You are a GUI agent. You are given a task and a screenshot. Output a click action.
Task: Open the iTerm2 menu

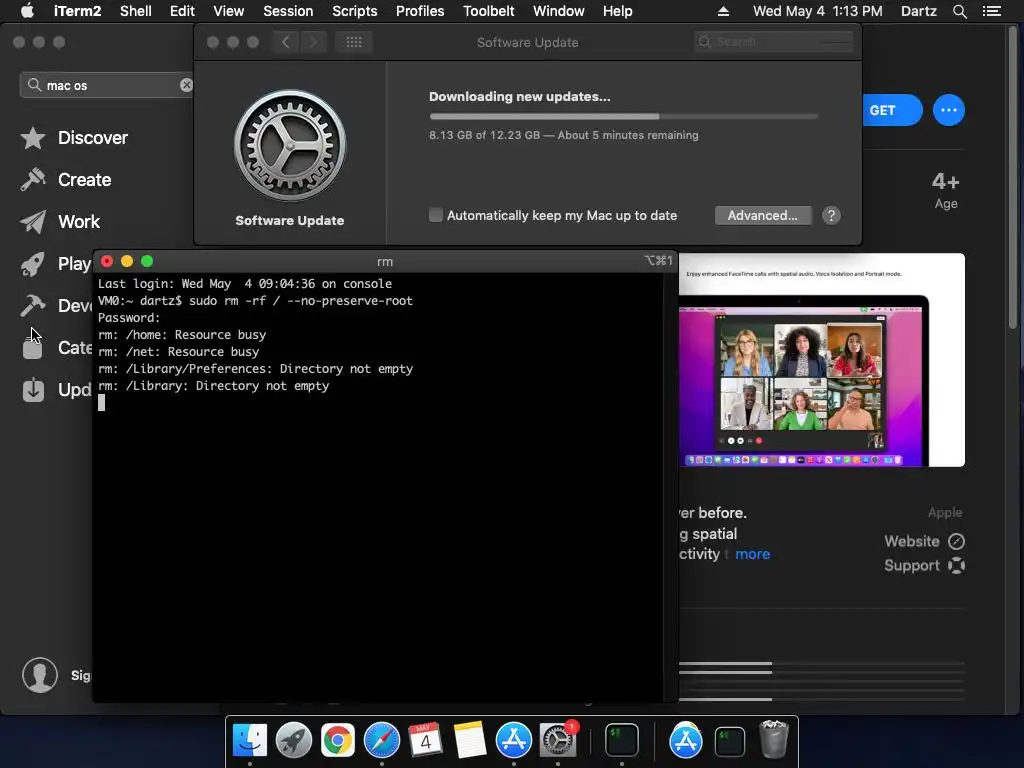pyautogui.click(x=76, y=11)
